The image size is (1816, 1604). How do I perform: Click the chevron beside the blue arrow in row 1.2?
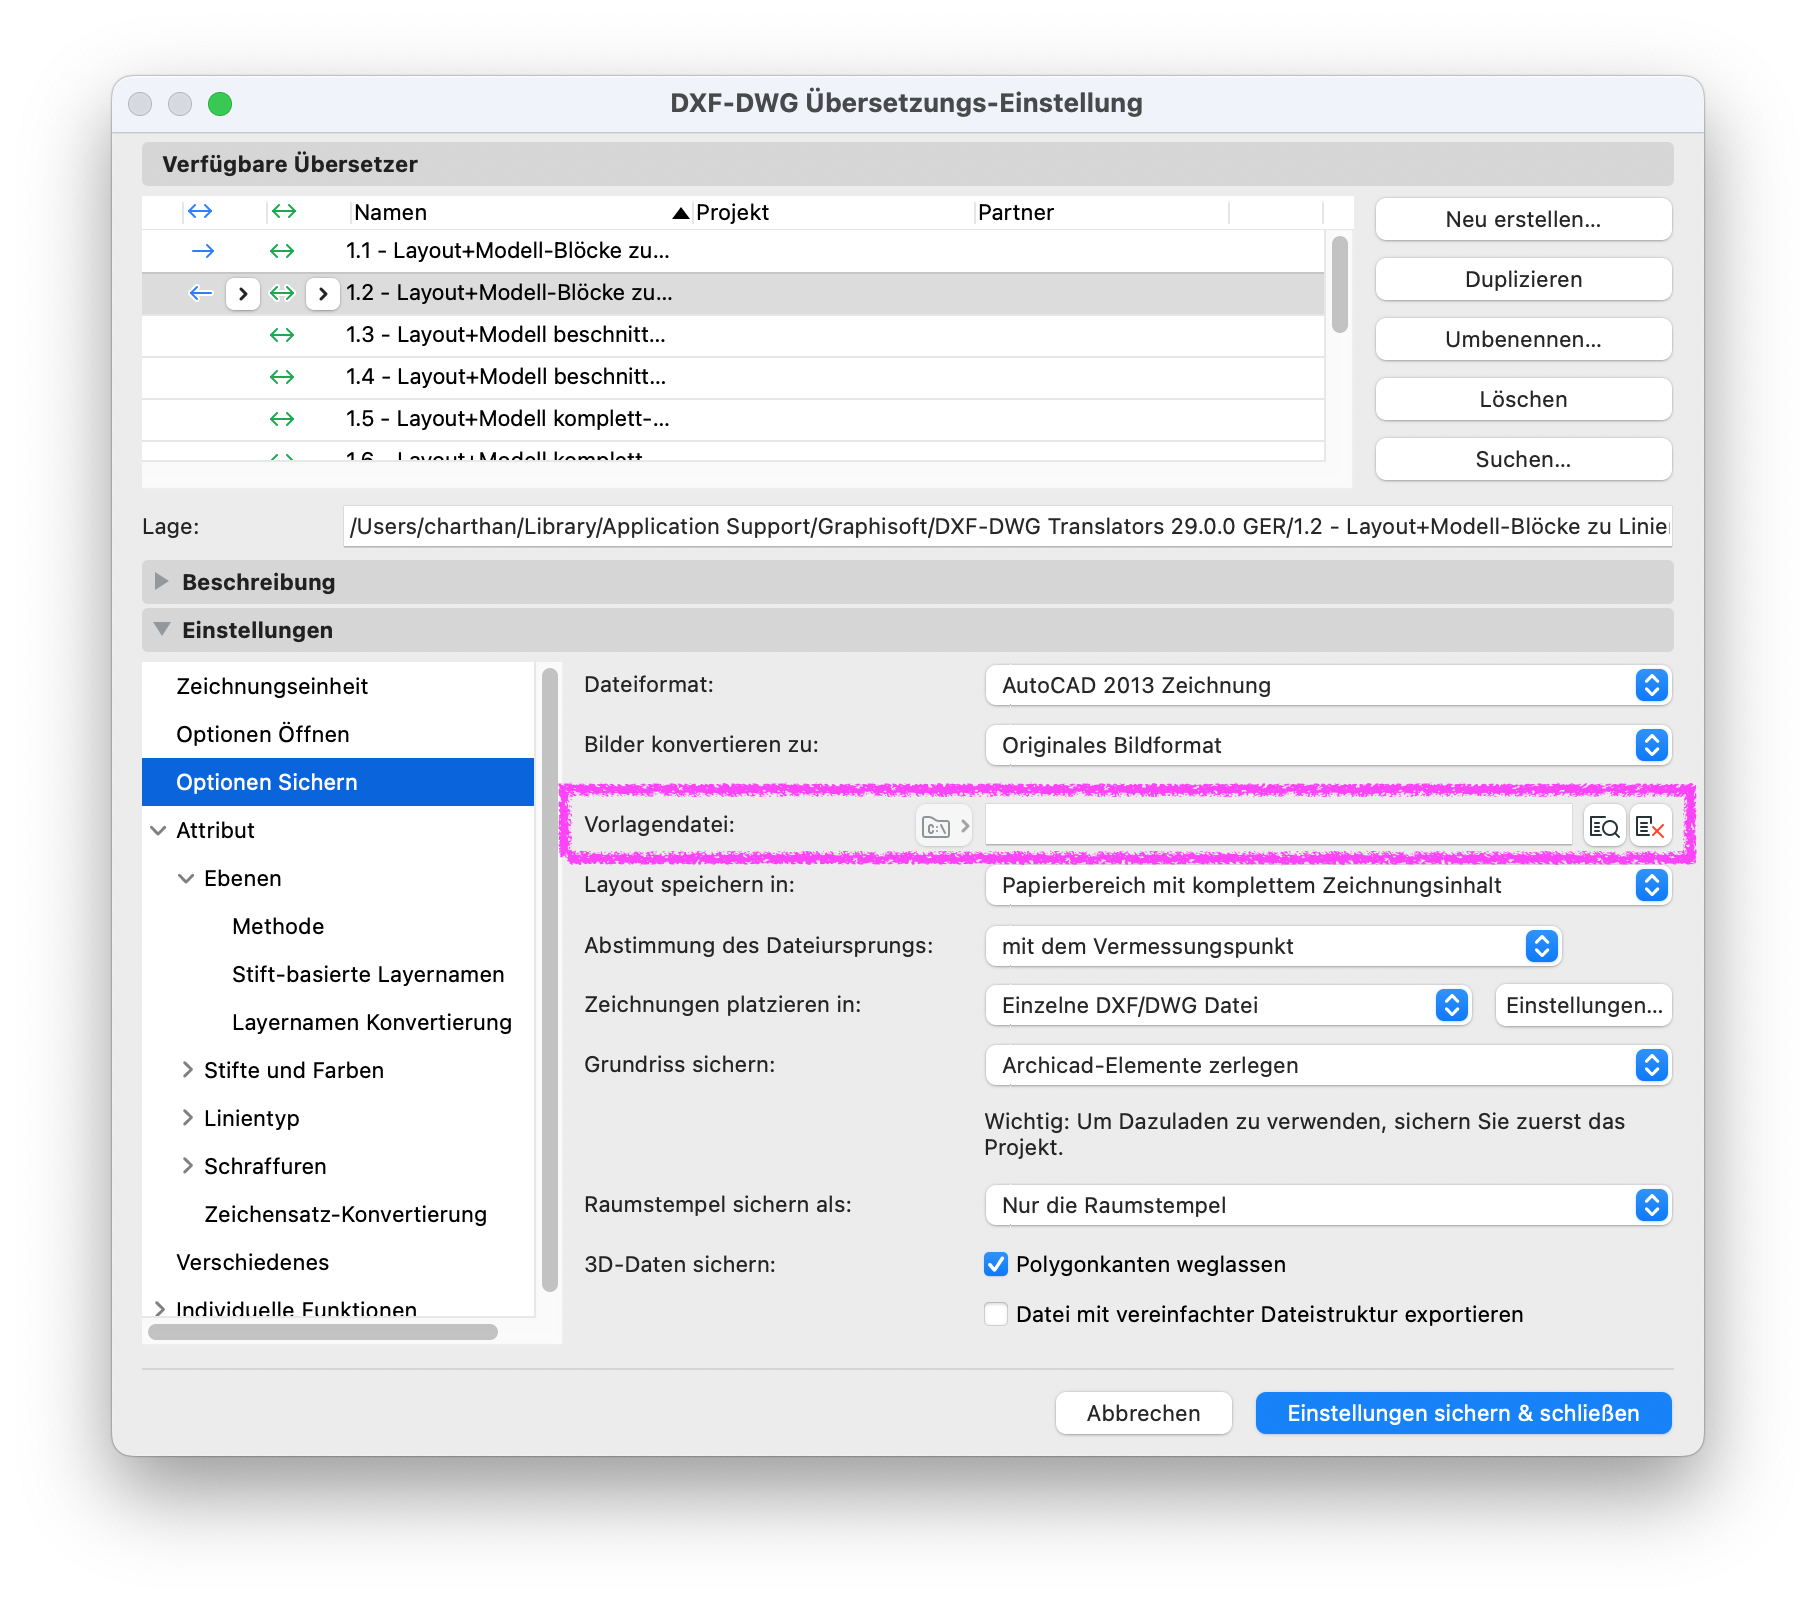click(x=243, y=293)
